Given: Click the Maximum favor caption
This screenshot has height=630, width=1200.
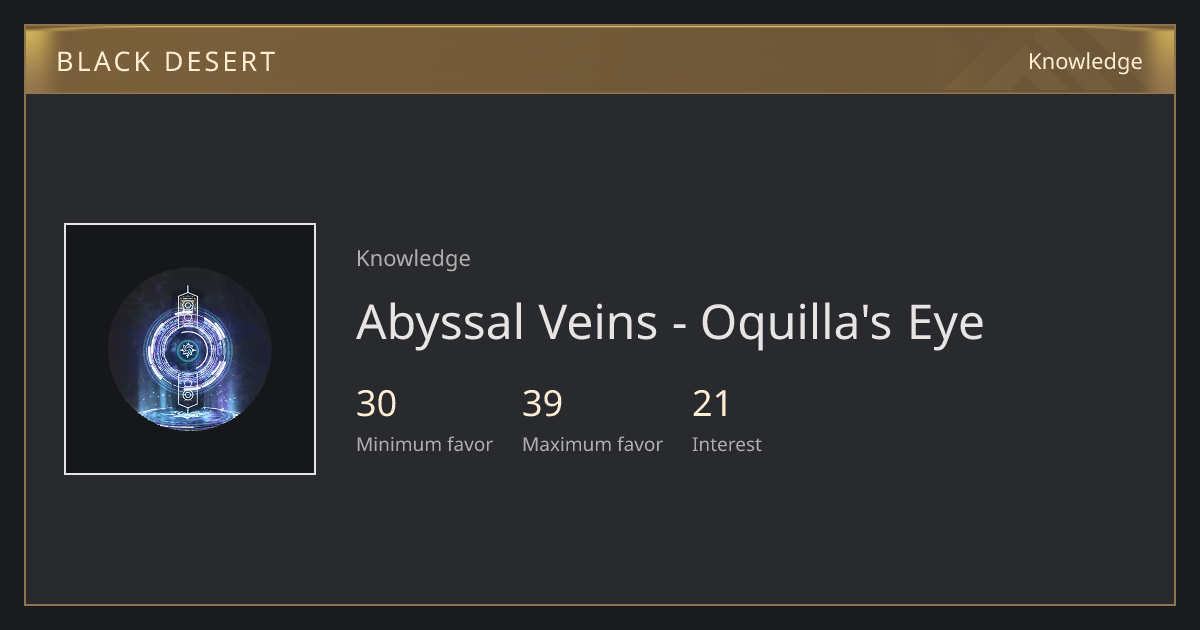Looking at the screenshot, I should 592,444.
